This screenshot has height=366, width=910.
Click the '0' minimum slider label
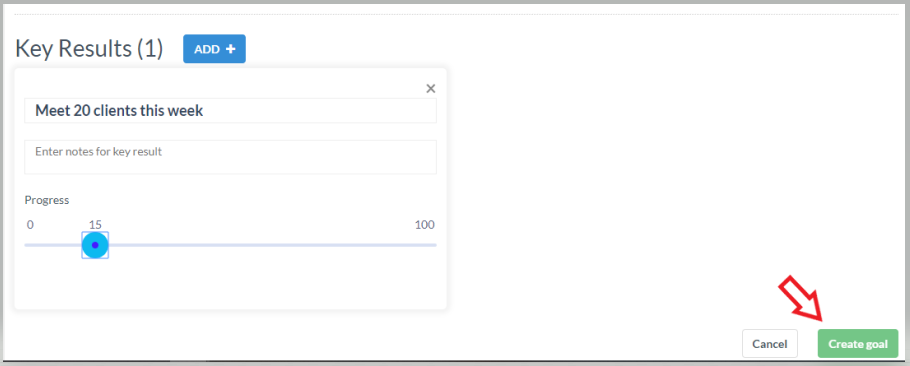[30, 225]
